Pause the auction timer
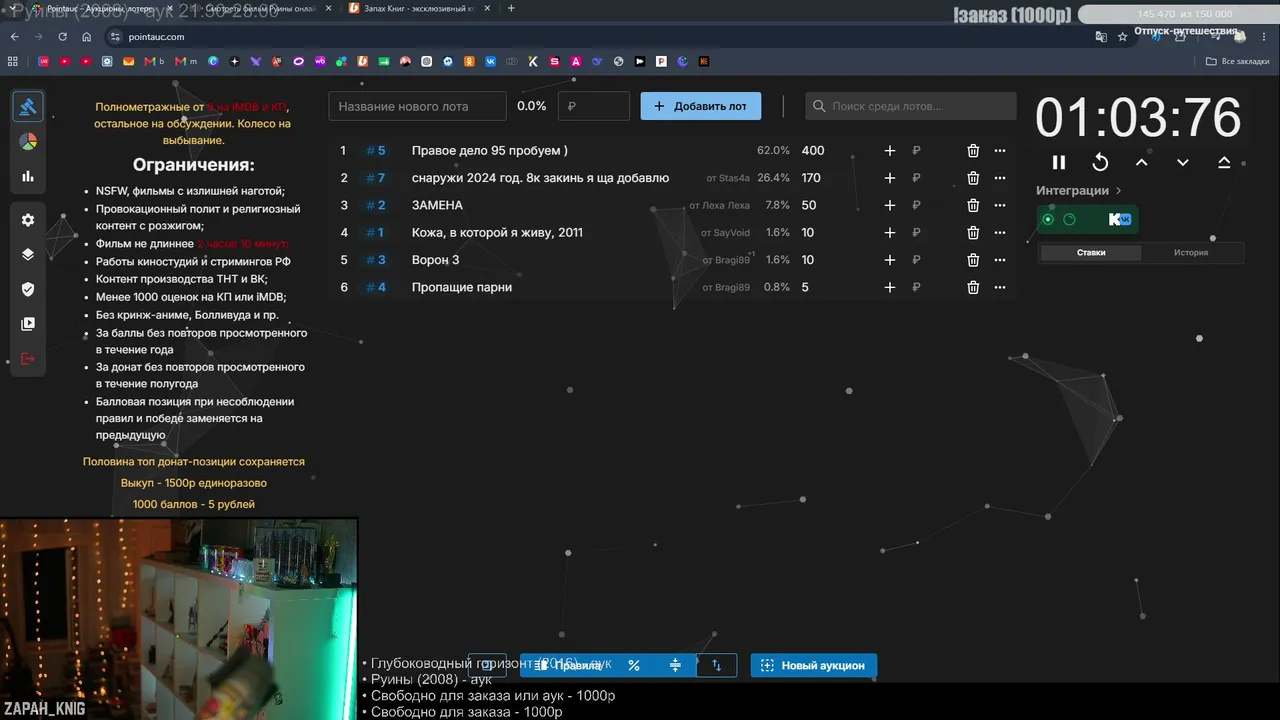1280x720 pixels. tap(1059, 162)
